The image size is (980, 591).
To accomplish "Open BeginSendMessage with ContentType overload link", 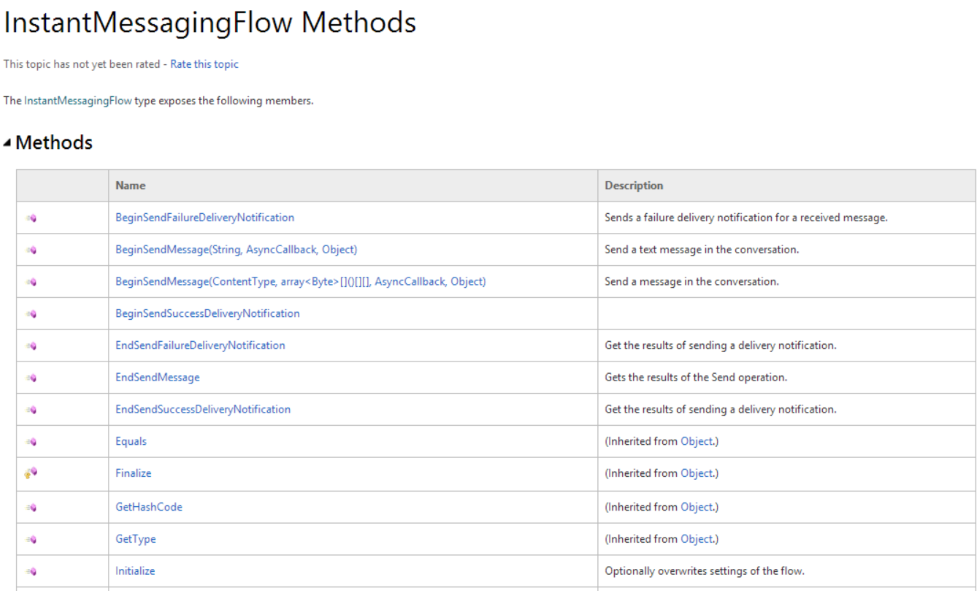I will click(301, 281).
